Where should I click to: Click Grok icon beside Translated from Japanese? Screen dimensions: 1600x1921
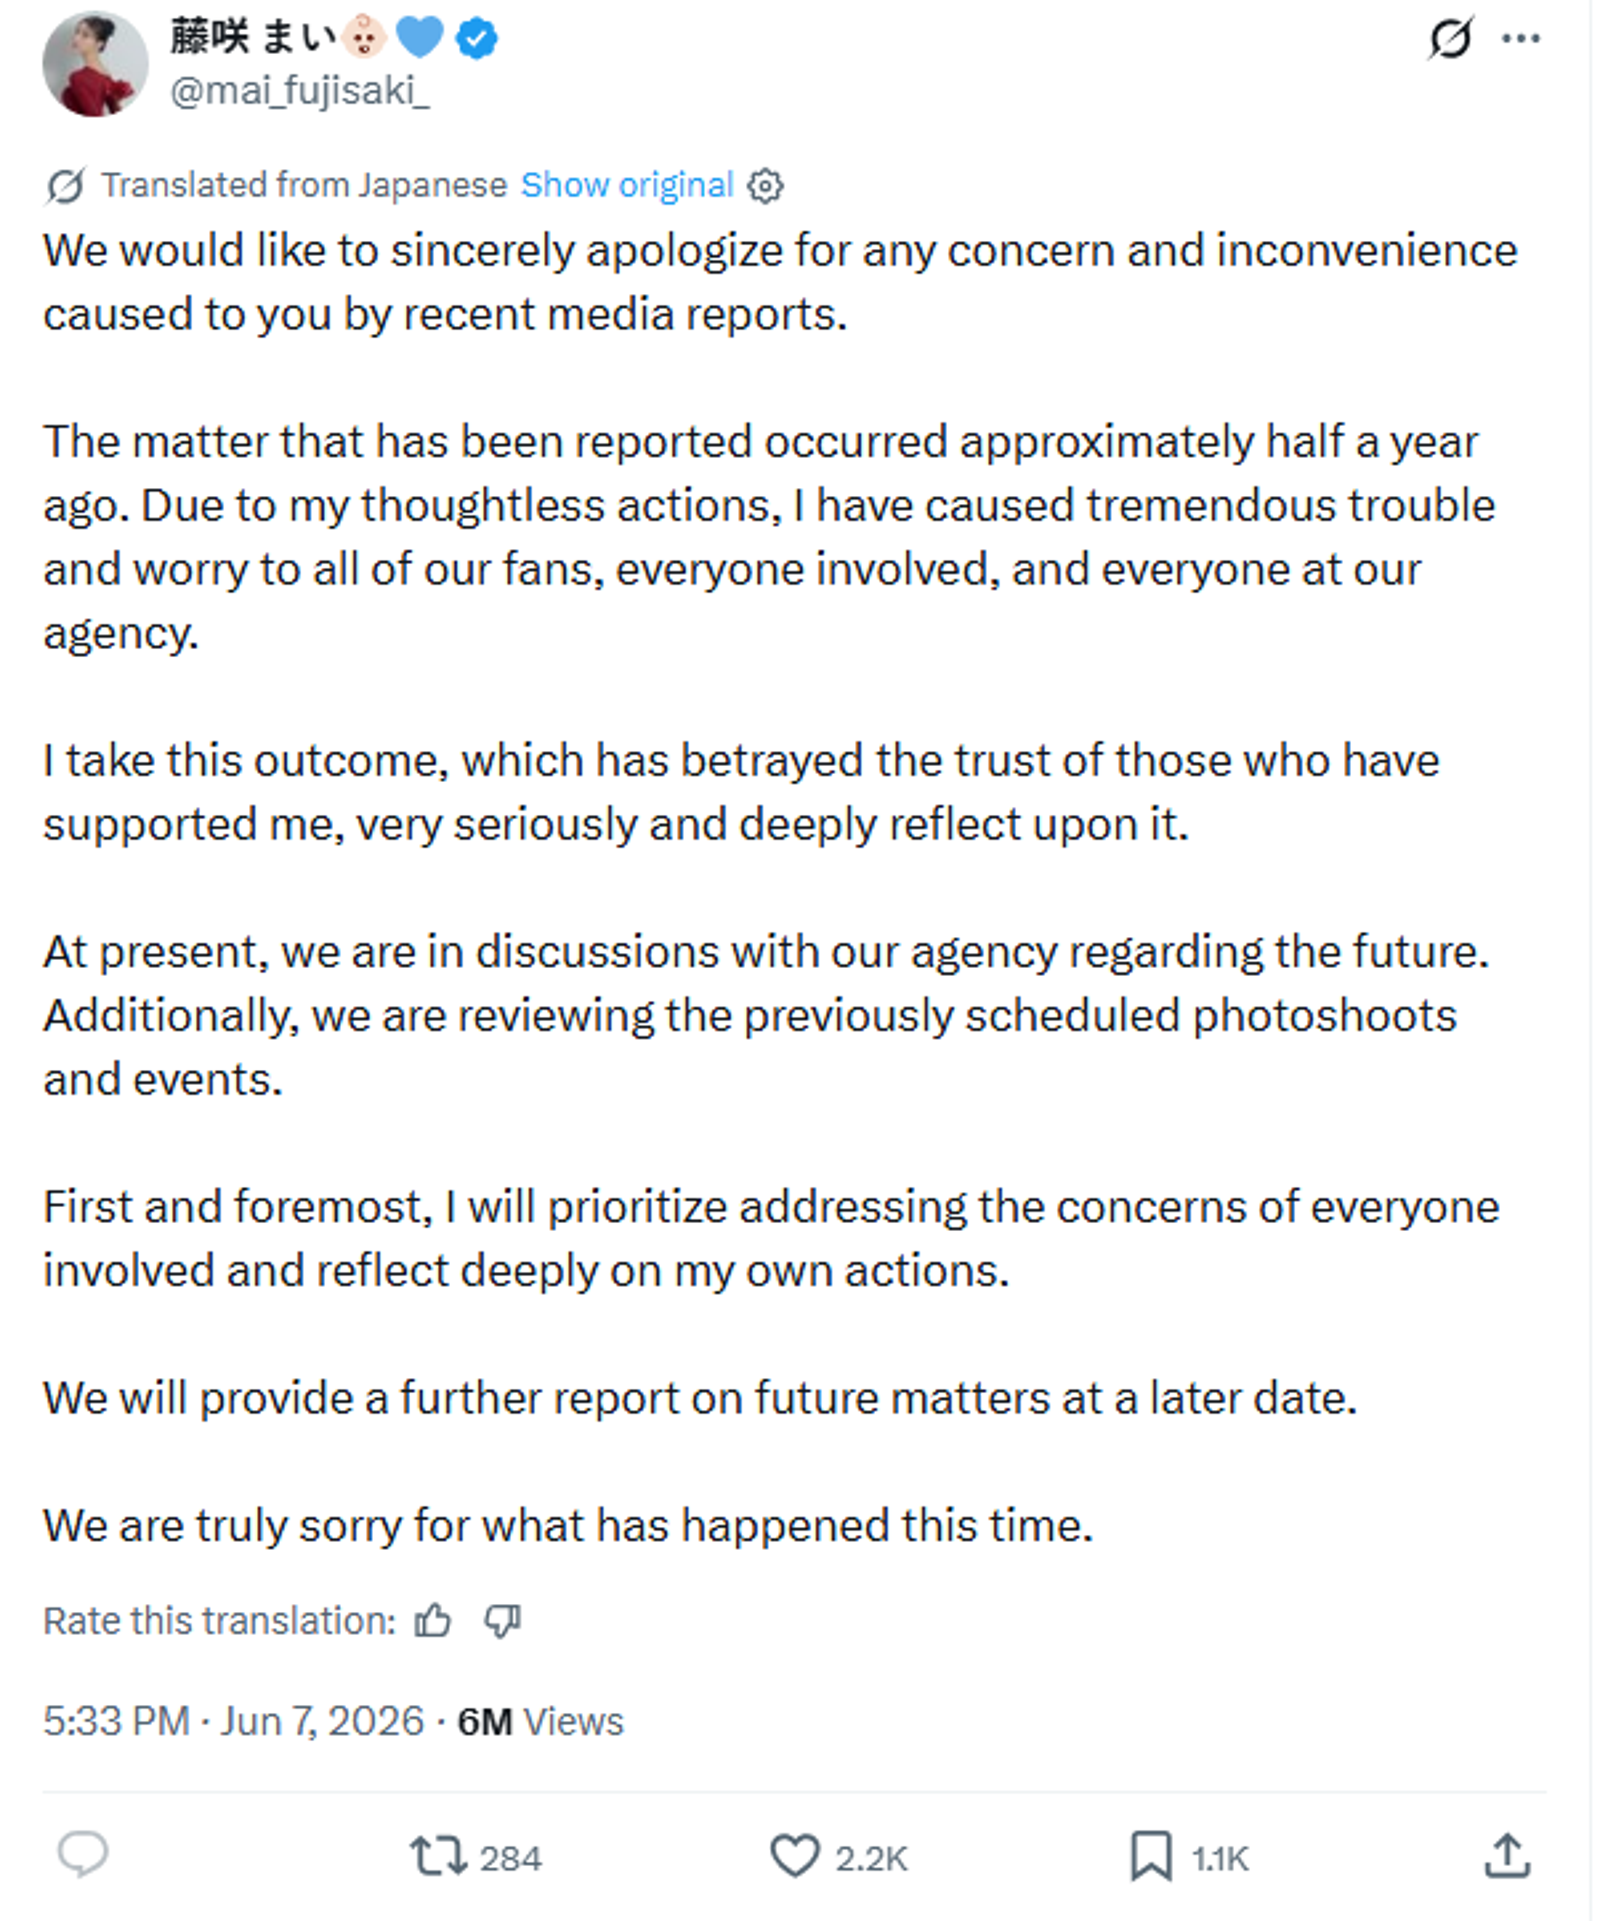point(66,186)
